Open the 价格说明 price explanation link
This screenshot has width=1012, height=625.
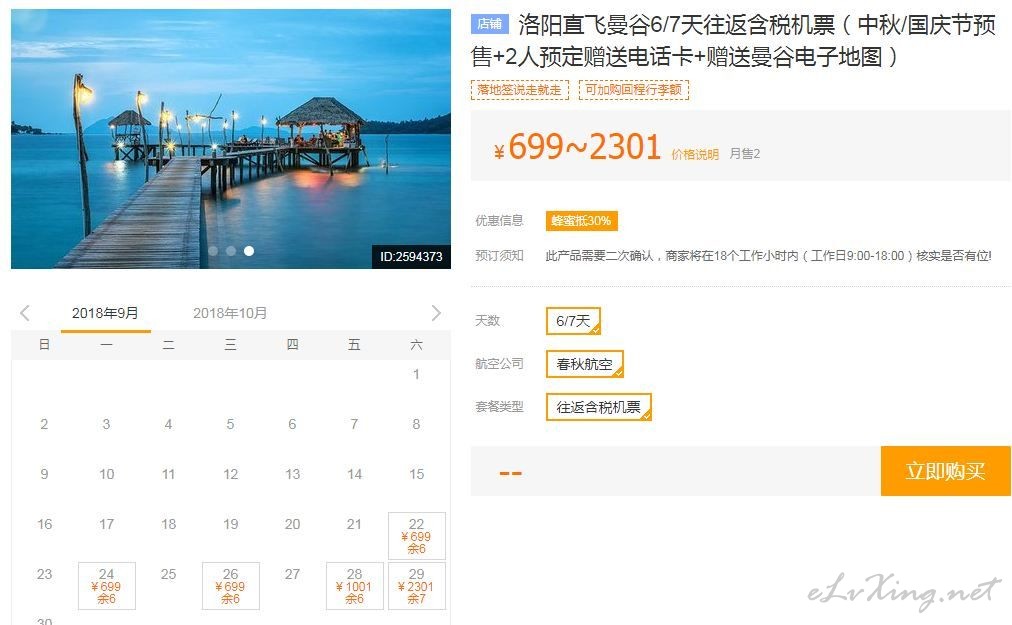(x=695, y=154)
